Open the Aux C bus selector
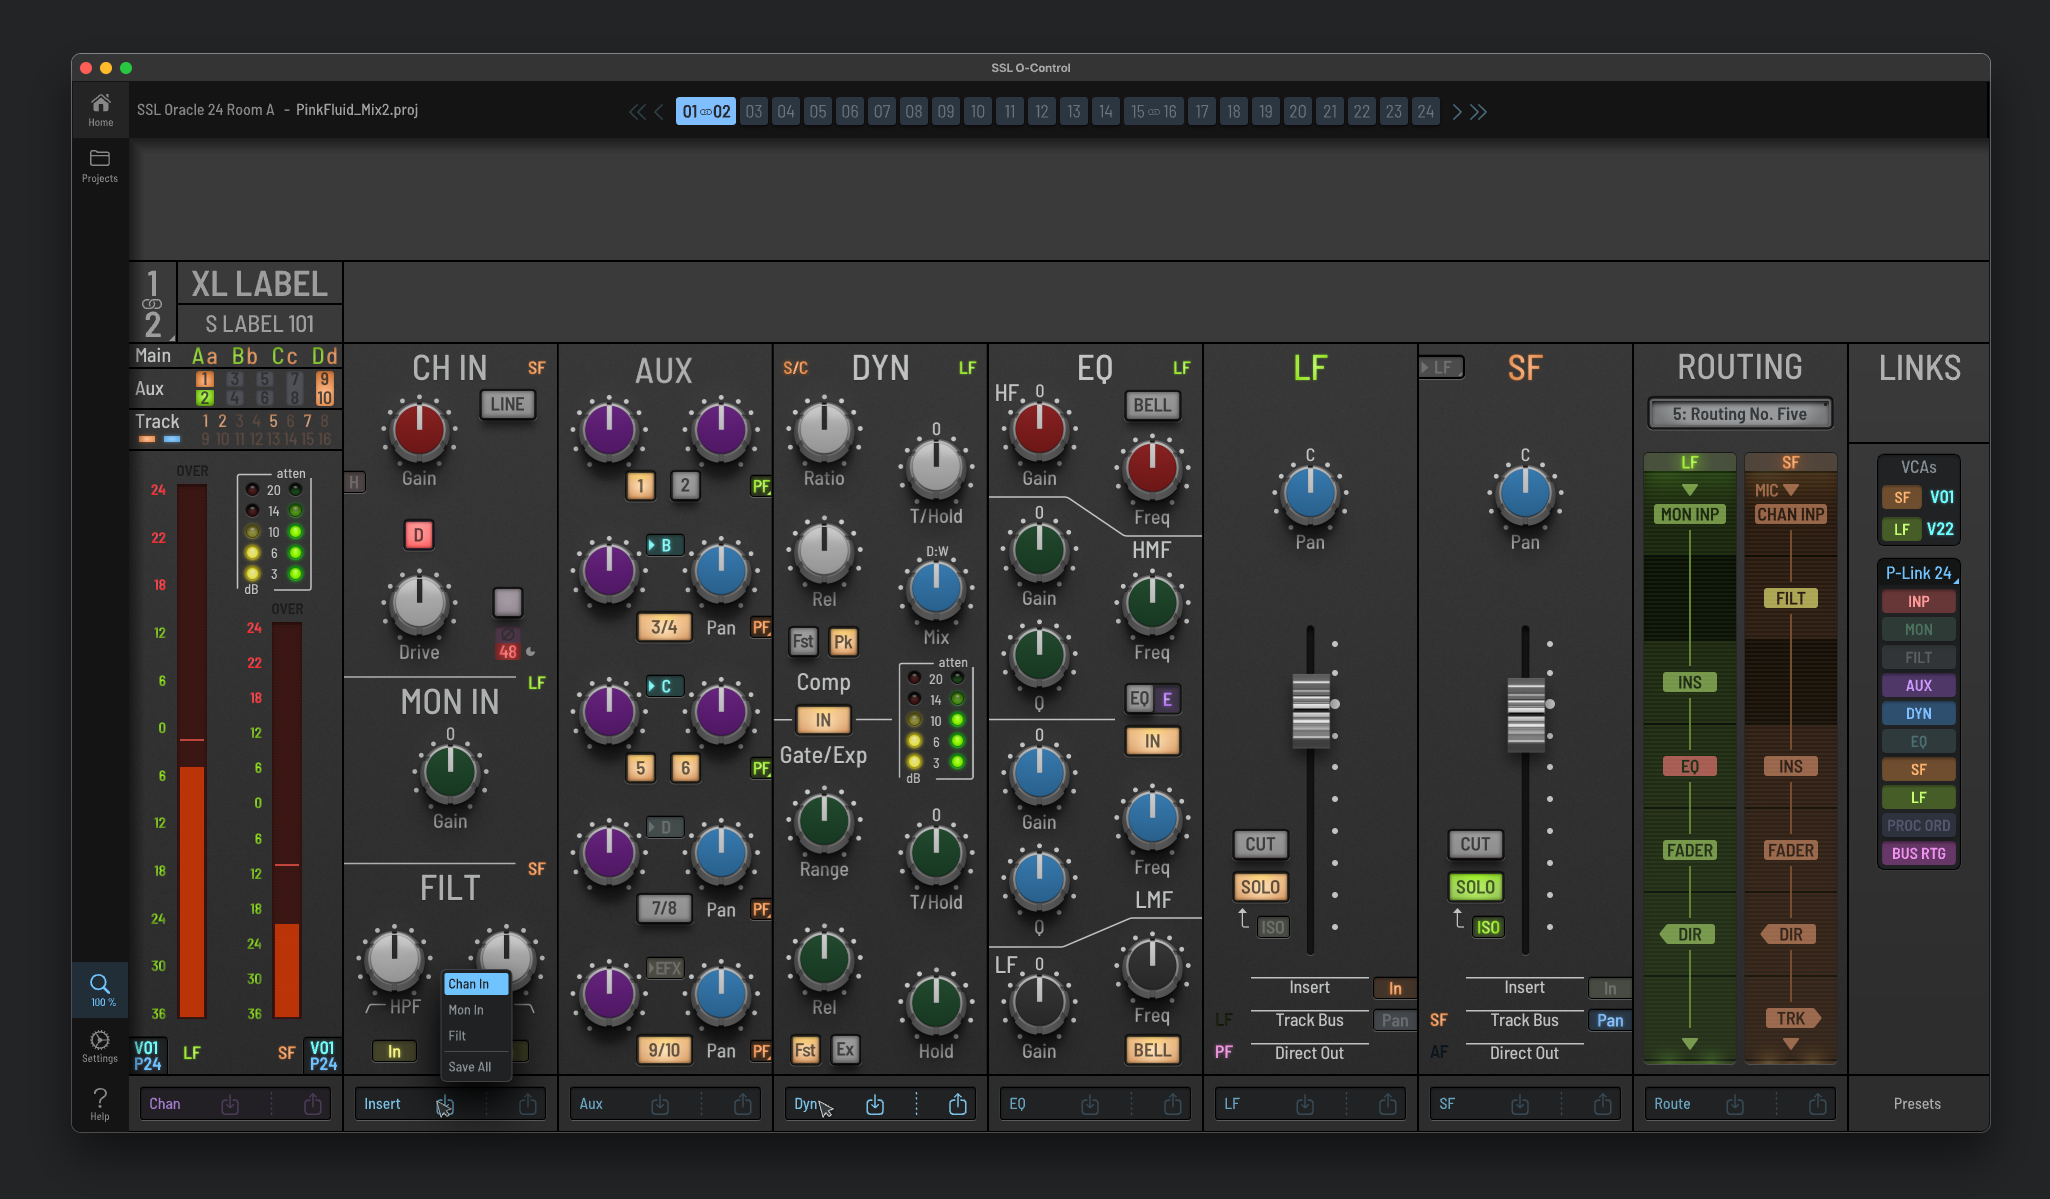This screenshot has width=2050, height=1199. click(665, 686)
